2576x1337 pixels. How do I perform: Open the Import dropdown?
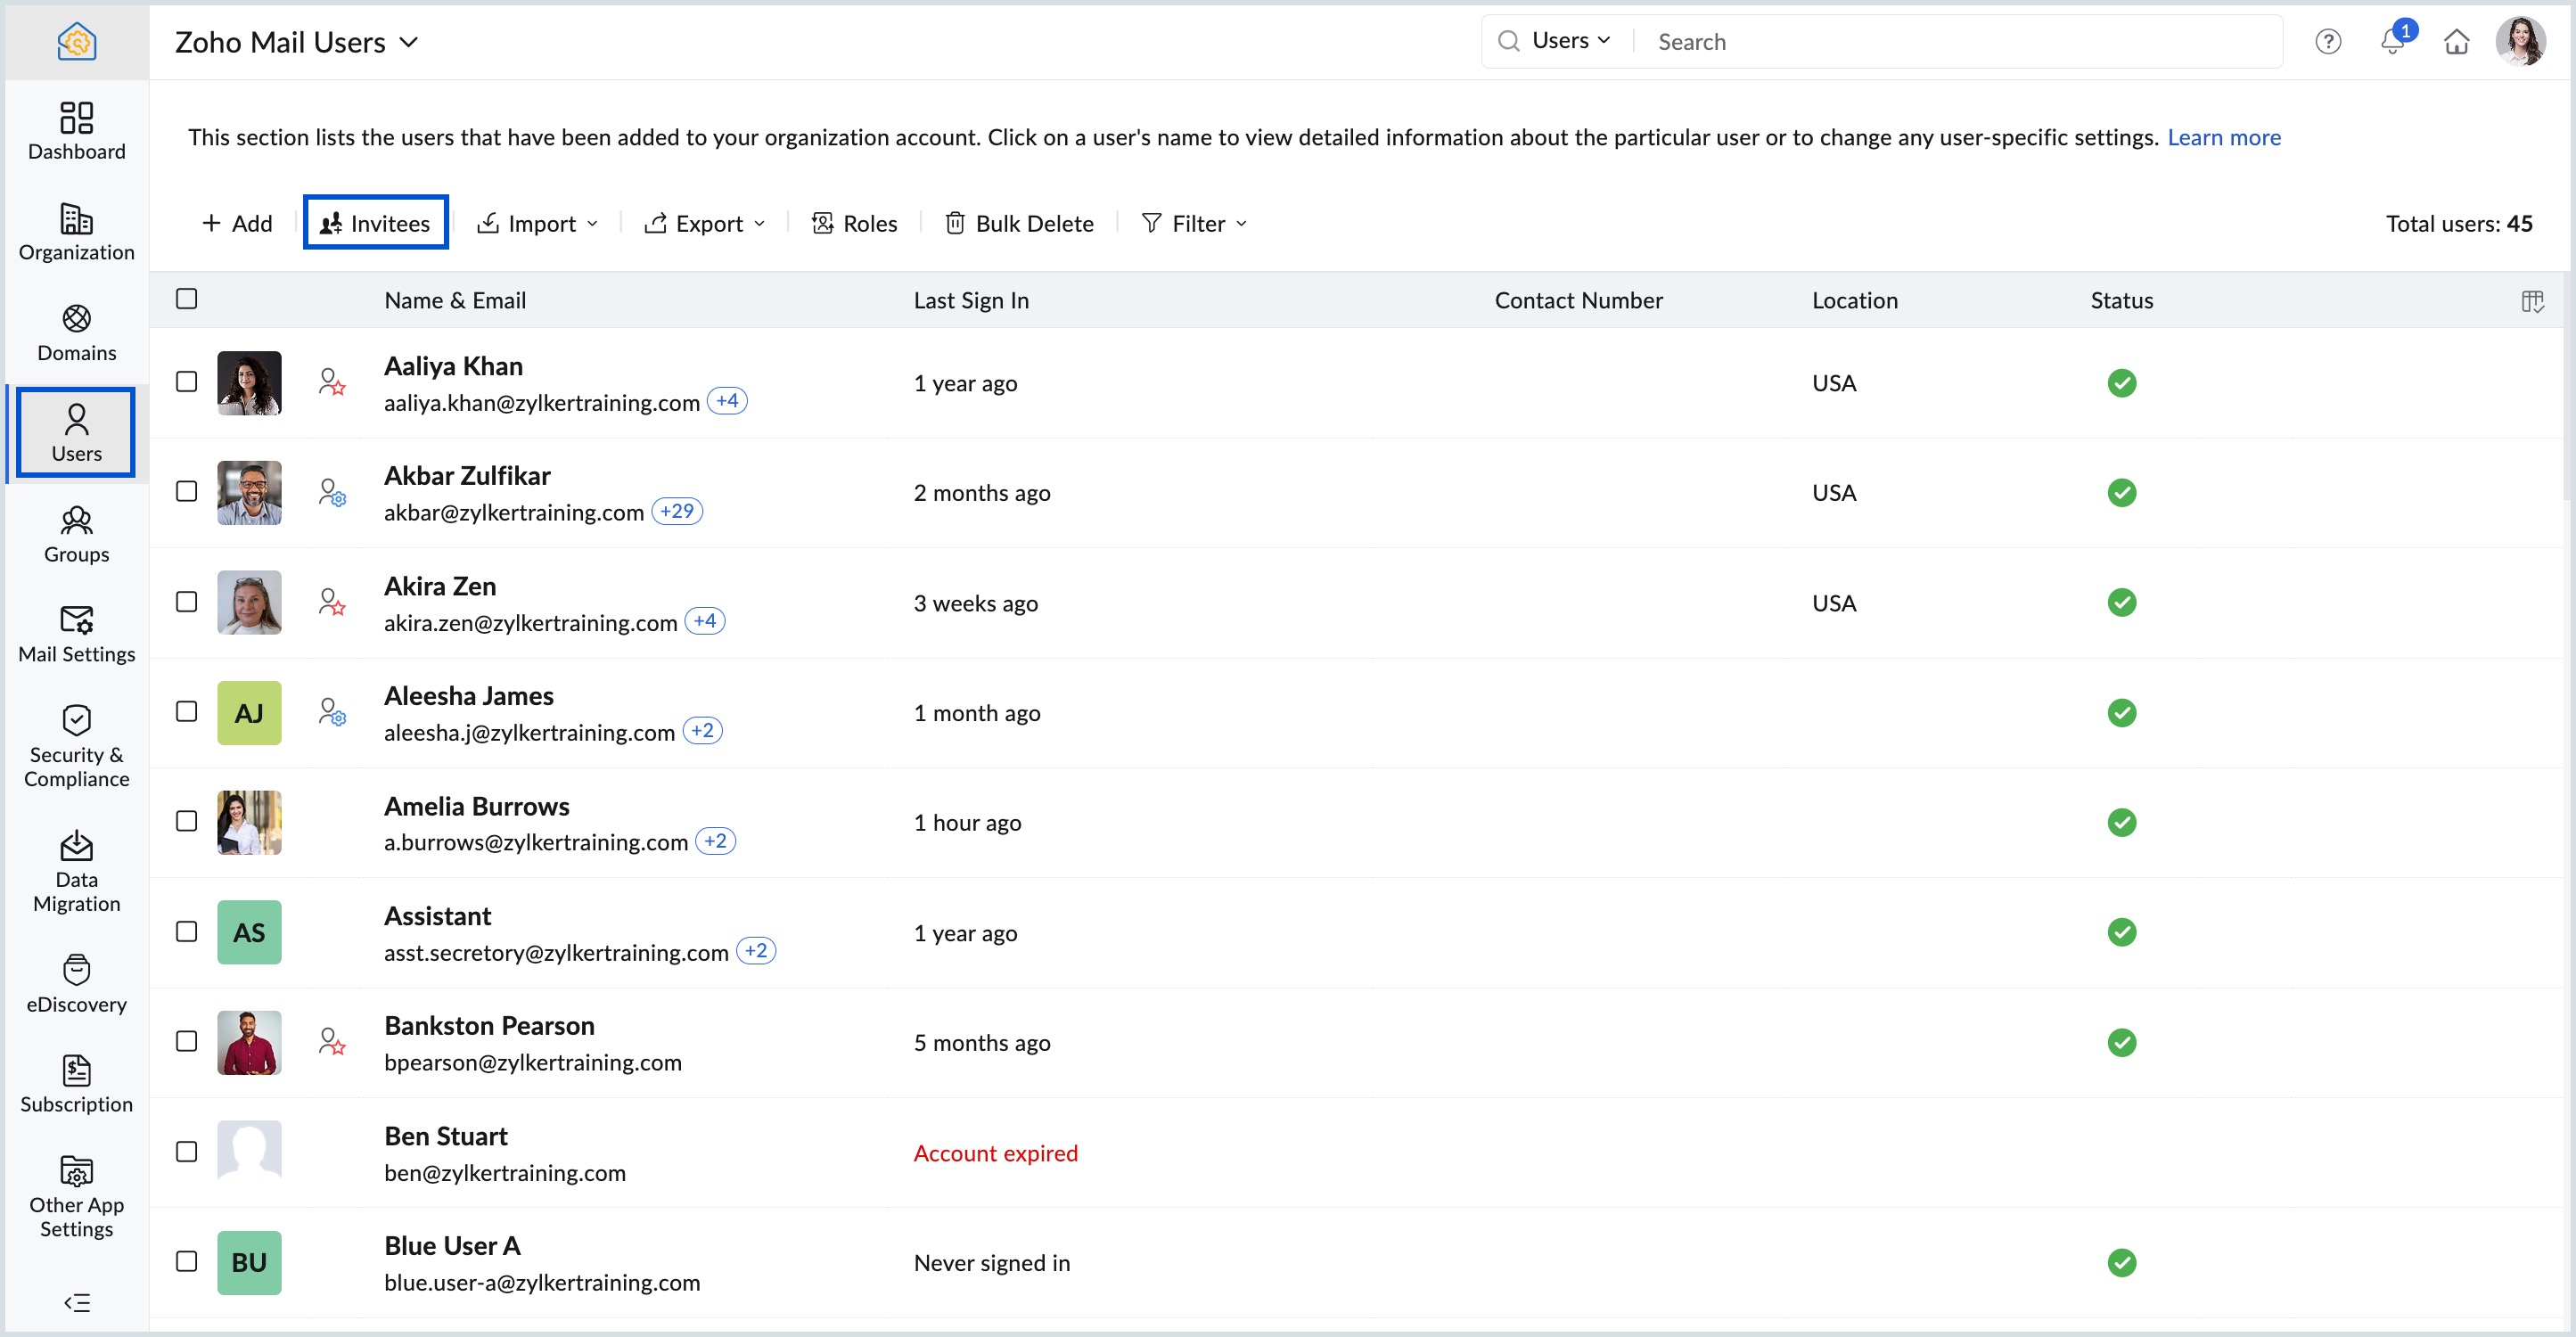click(x=538, y=224)
